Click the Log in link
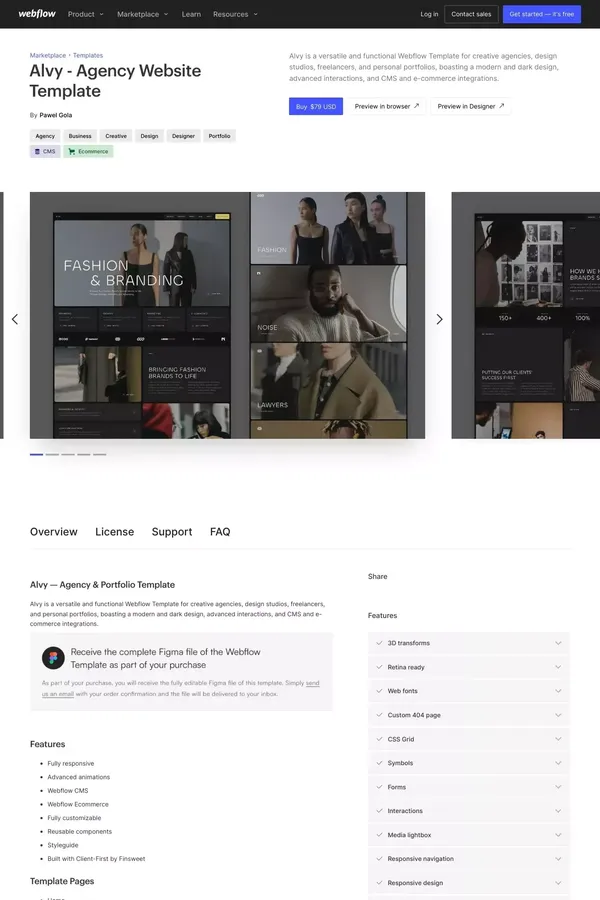This screenshot has height=900, width=600. [x=429, y=14]
